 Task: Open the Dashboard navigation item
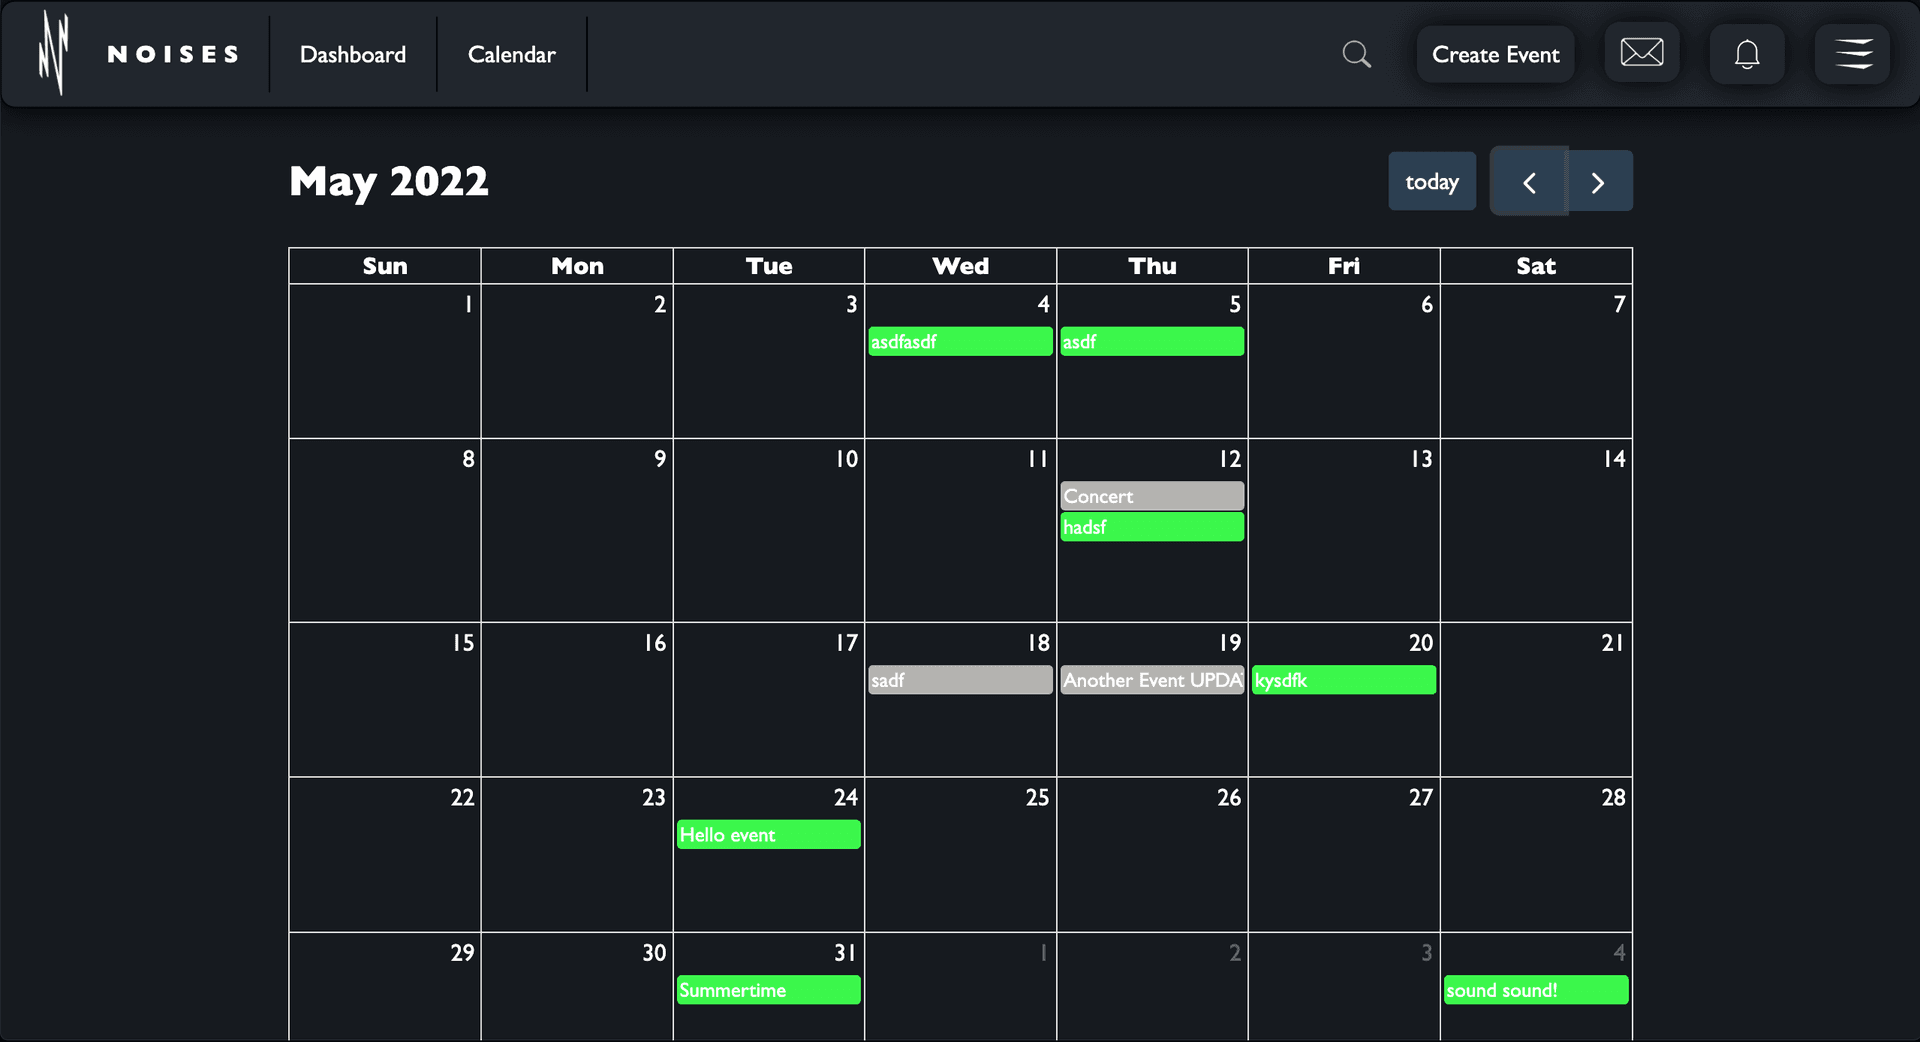[353, 55]
